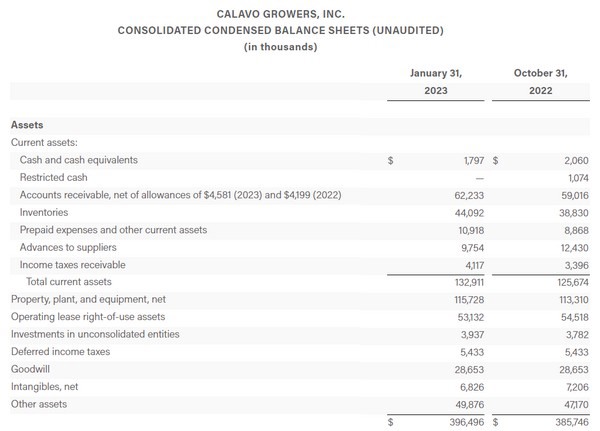Screen dimensions: 600x431
Task: Click the Prepaid expenses and other current assets label
Action: tap(113, 229)
